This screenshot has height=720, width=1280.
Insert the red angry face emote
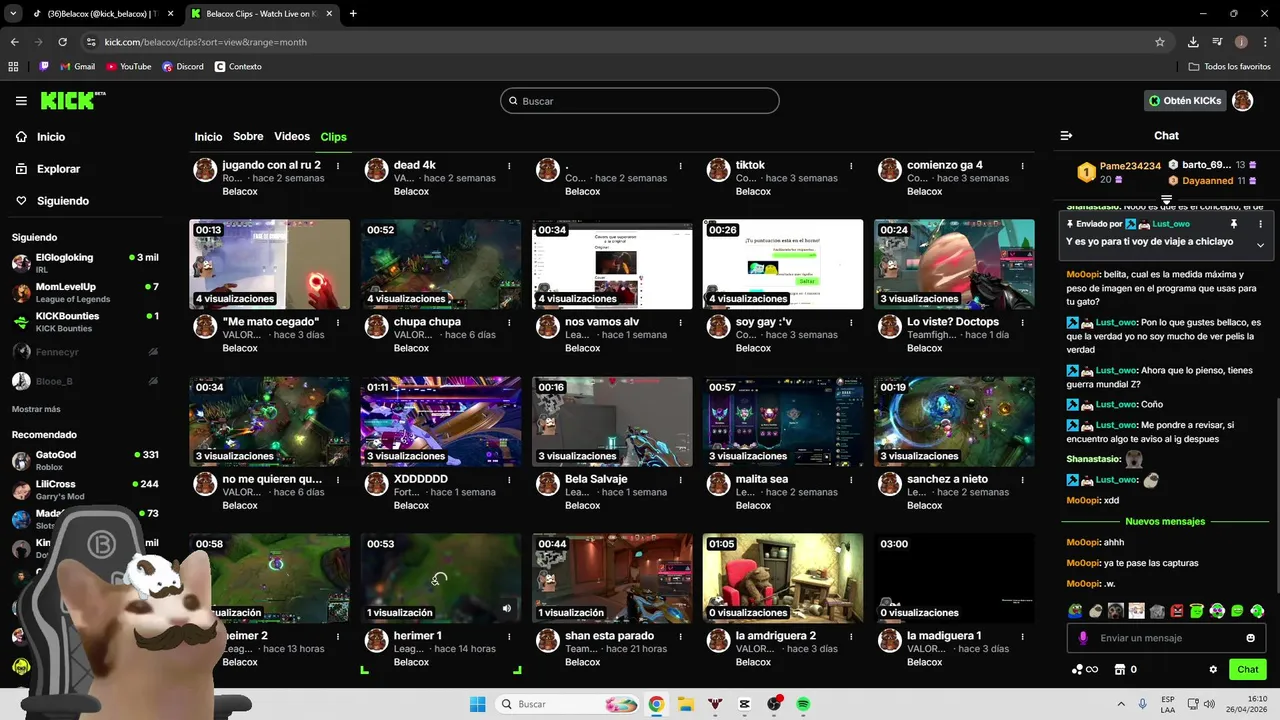[1177, 611]
